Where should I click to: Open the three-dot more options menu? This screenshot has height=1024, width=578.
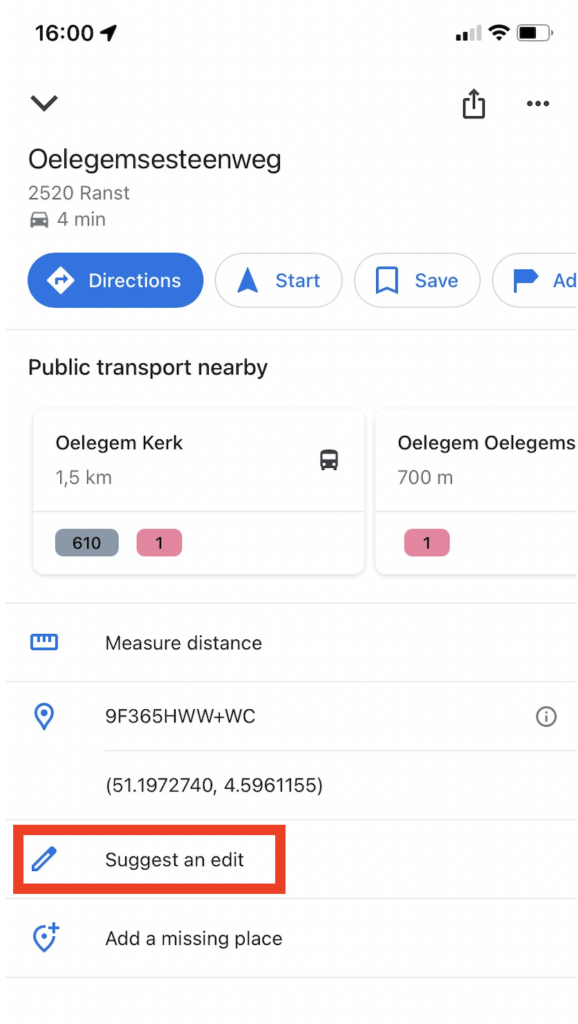pos(538,104)
